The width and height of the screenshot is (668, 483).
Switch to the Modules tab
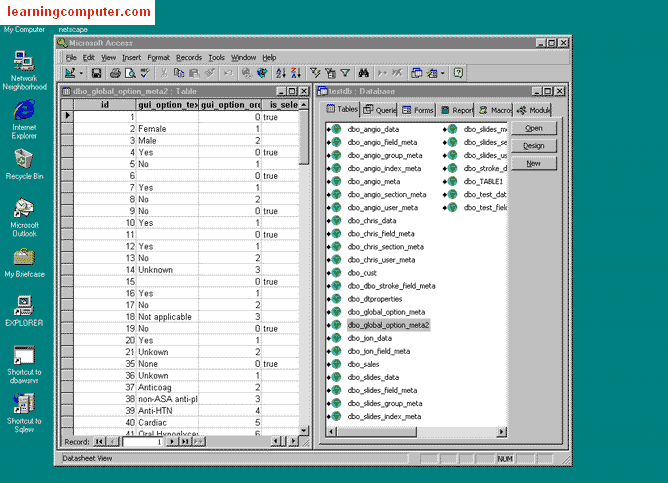tap(533, 110)
